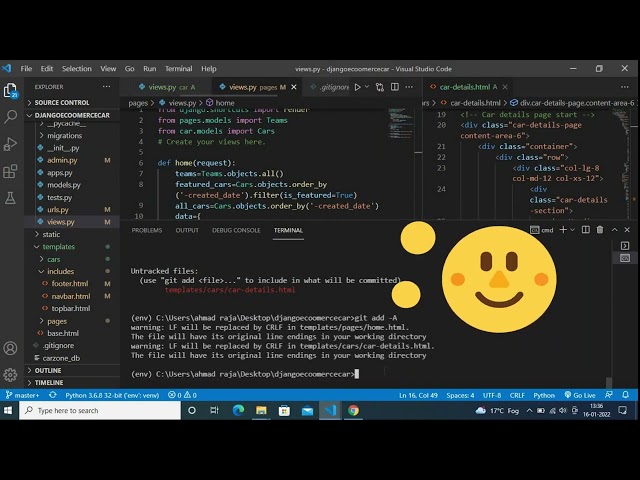The width and height of the screenshot is (640, 480).
Task: Change indentation via Spaces: 4
Action: click(460, 395)
